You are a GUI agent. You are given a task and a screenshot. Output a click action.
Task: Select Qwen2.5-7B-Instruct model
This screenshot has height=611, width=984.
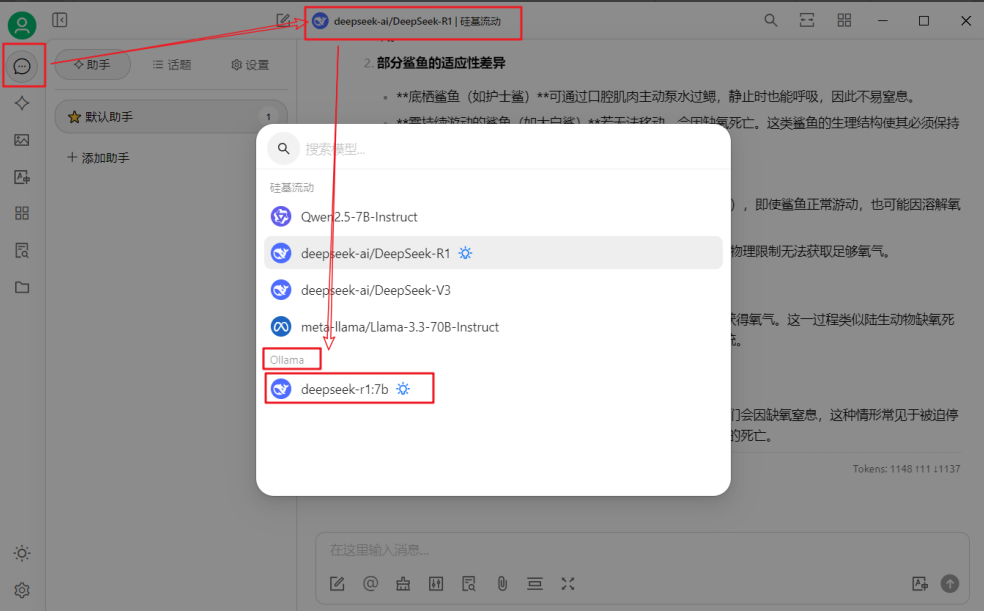pos(493,217)
